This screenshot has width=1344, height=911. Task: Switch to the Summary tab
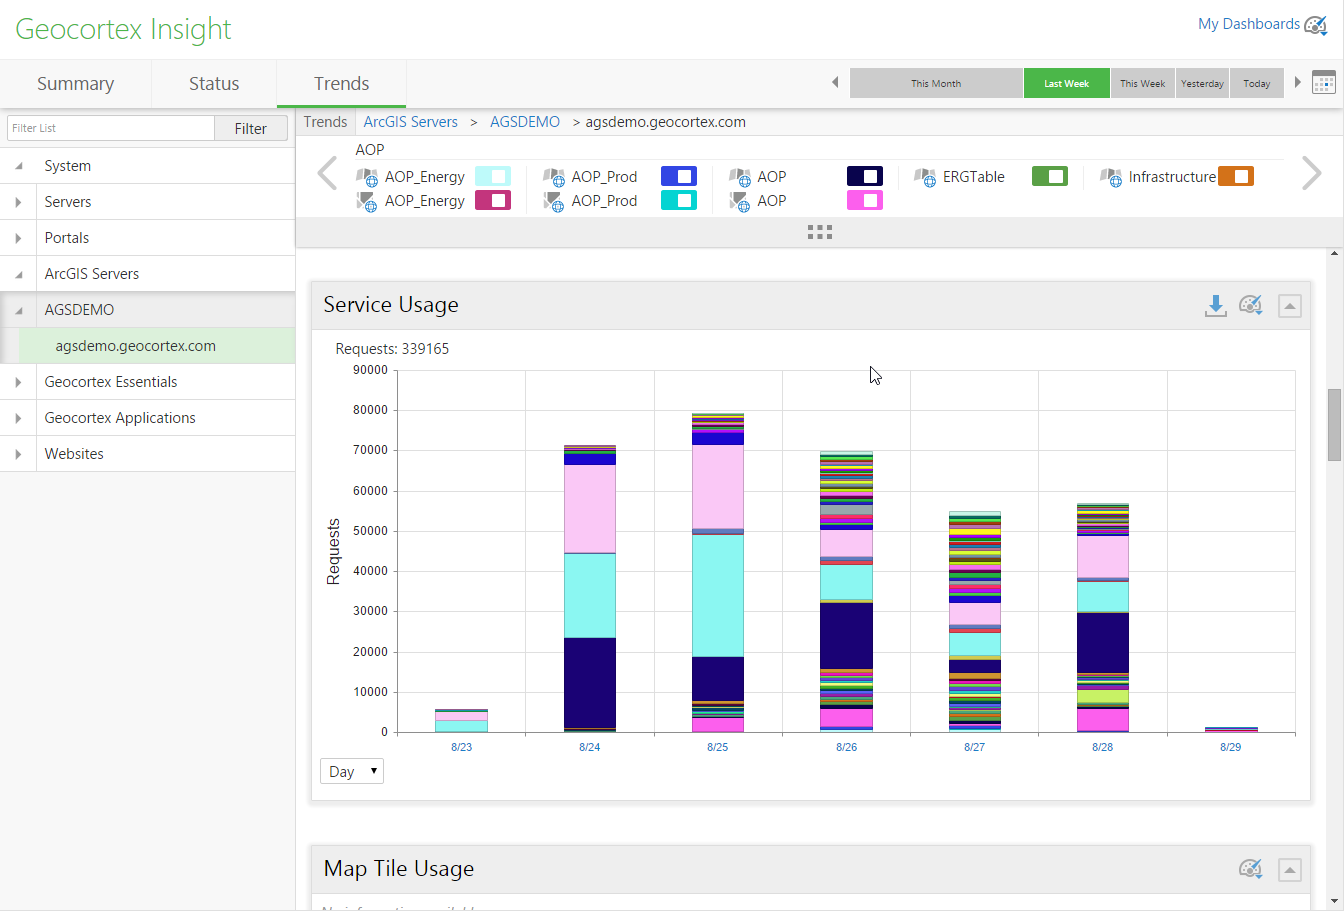click(76, 84)
